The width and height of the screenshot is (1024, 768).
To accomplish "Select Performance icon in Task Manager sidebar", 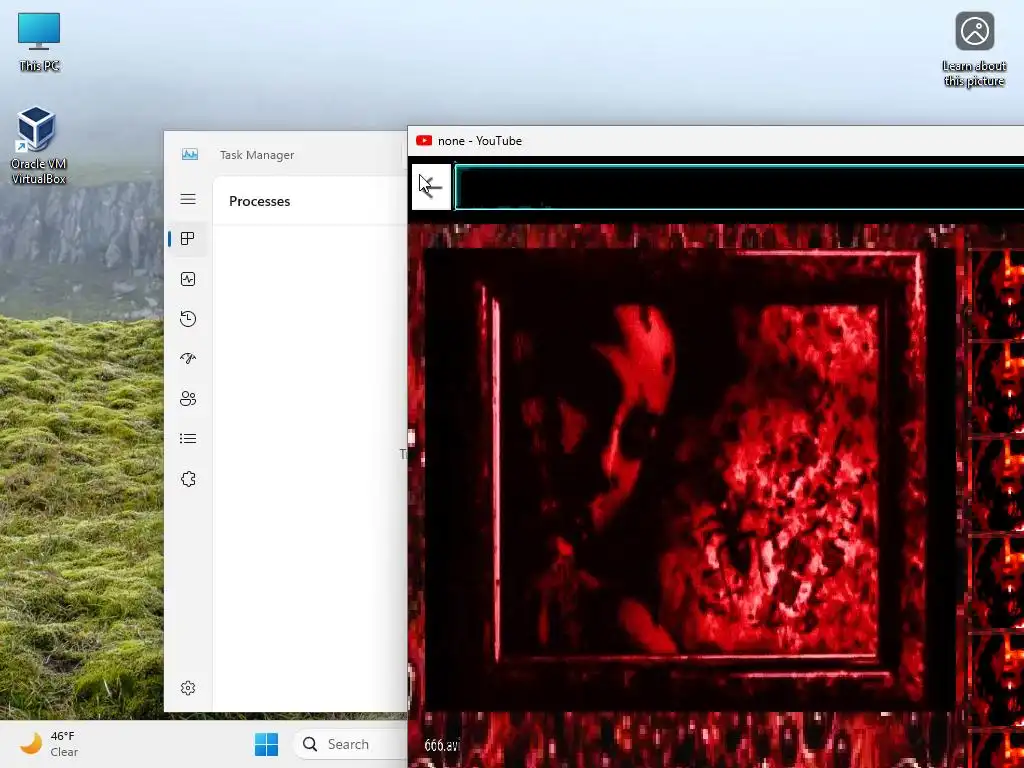I will coord(188,279).
